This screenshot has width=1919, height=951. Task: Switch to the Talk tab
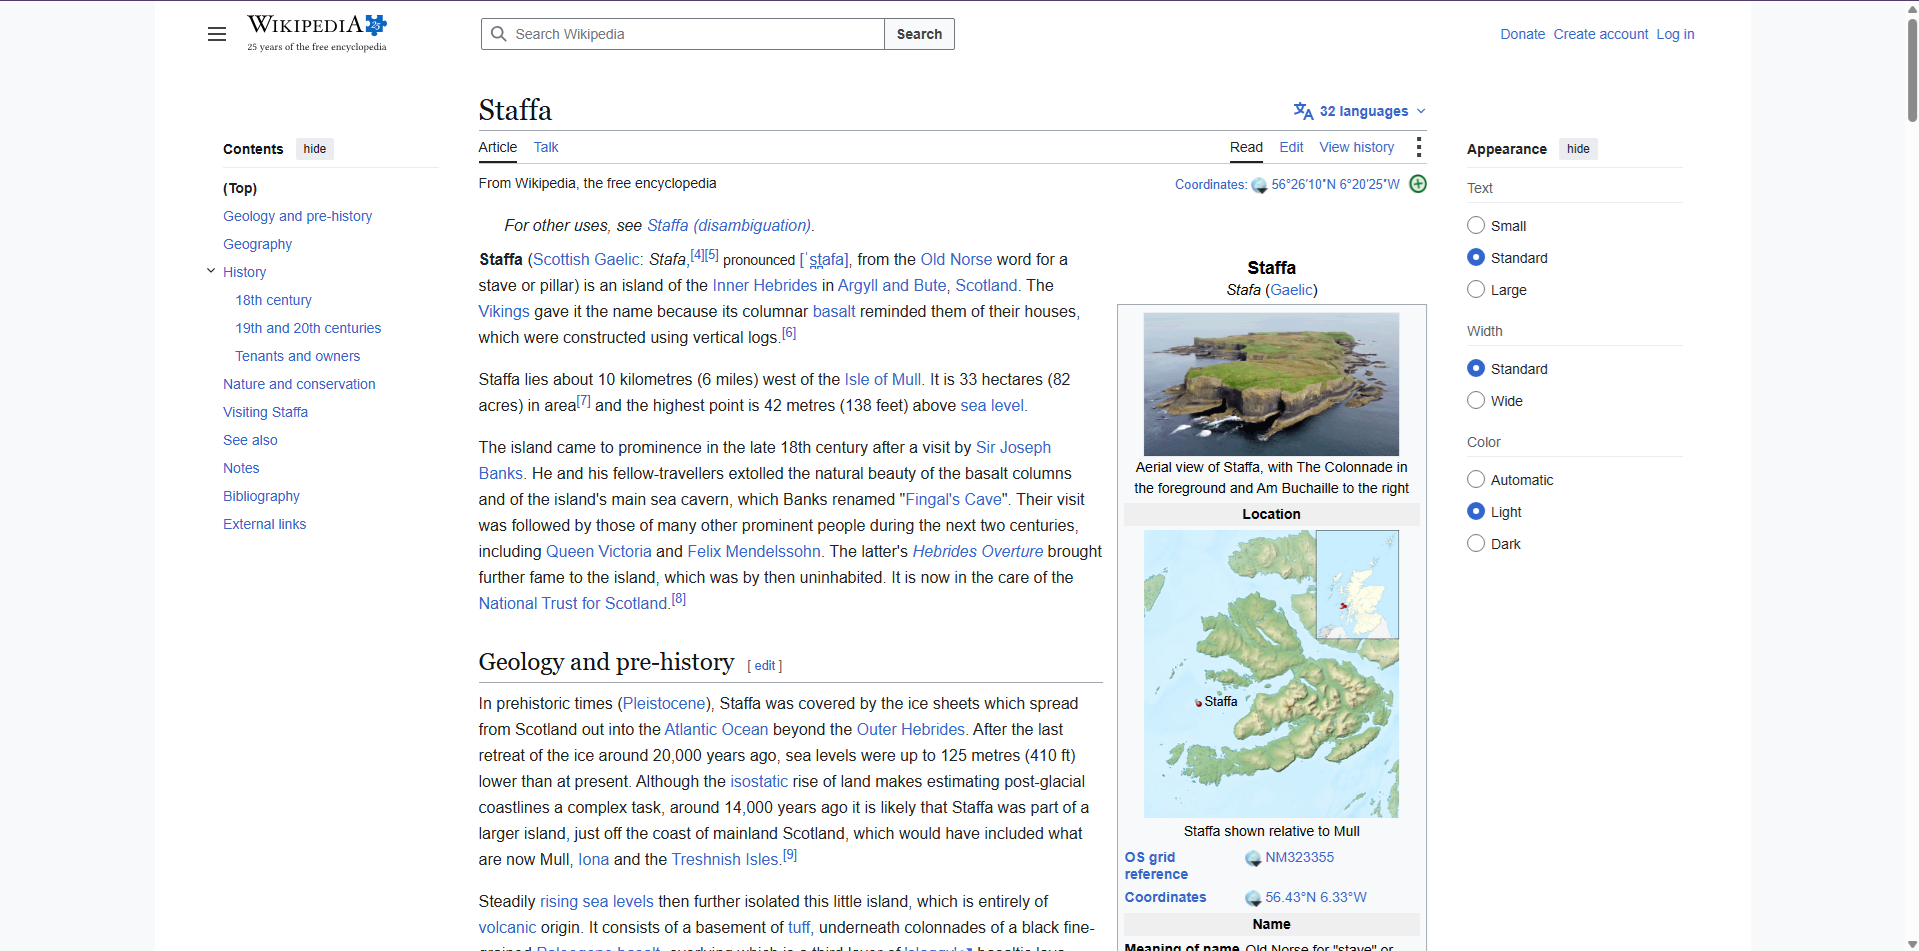tap(546, 147)
